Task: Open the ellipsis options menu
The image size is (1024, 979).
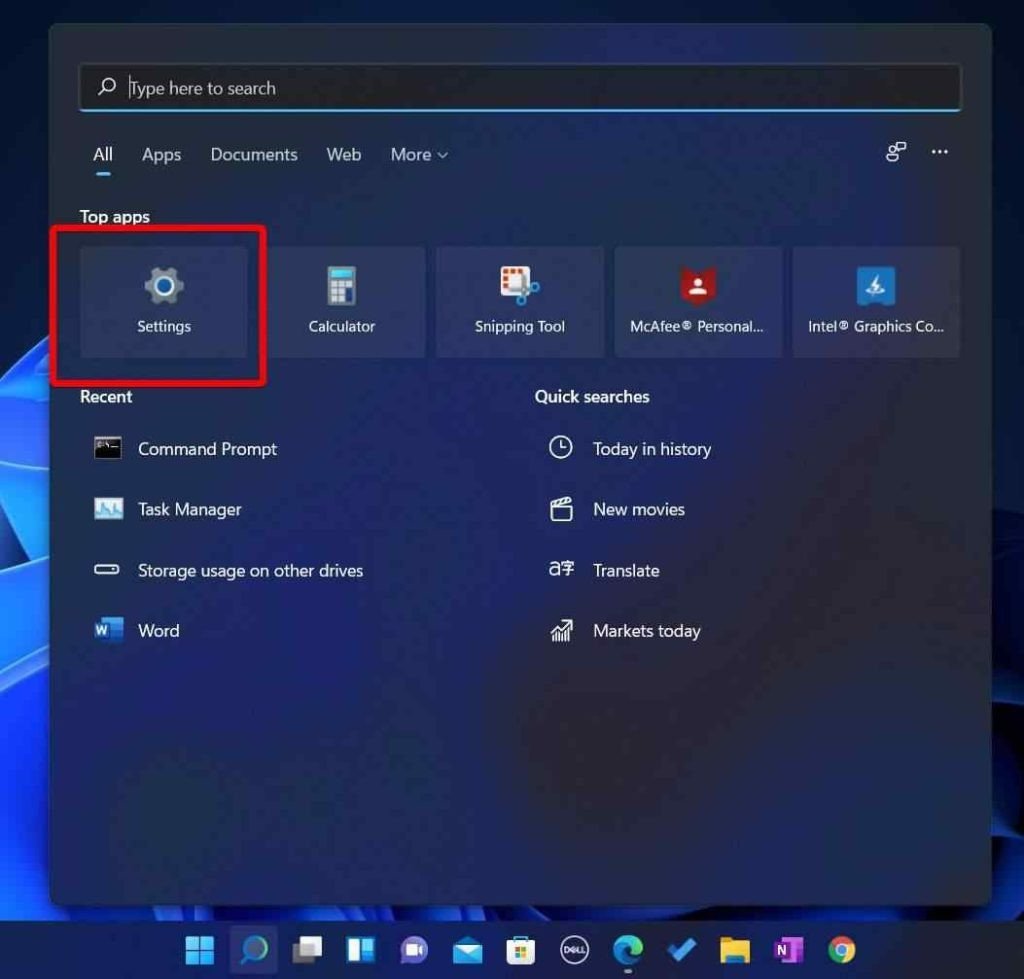Action: coord(939,152)
